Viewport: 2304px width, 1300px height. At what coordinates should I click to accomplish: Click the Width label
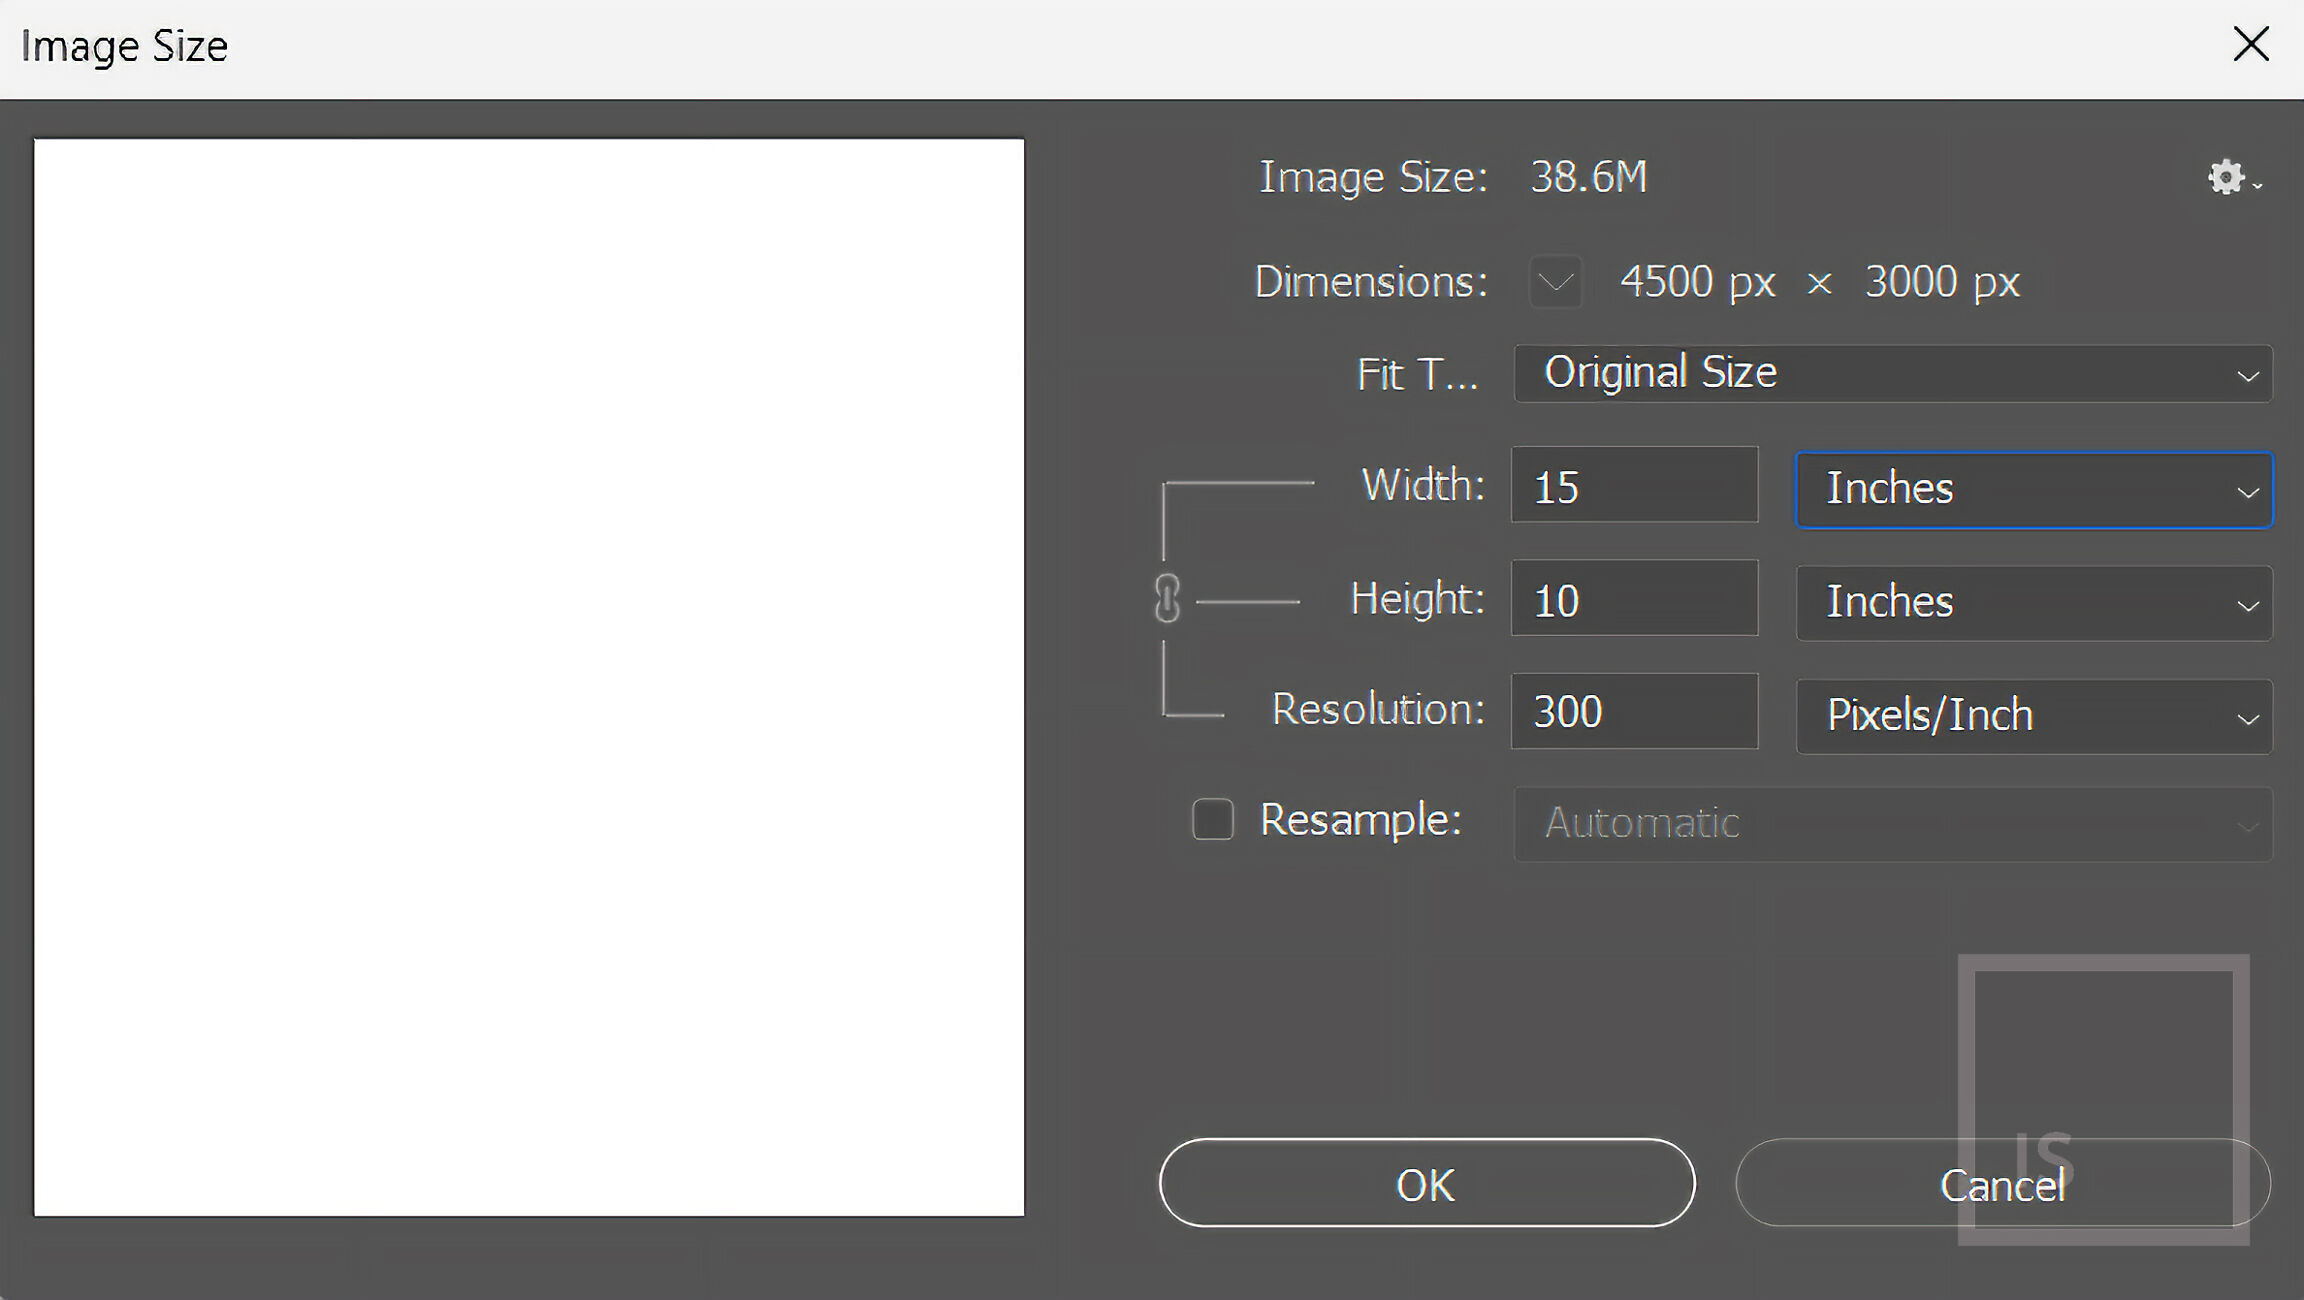1422,485
